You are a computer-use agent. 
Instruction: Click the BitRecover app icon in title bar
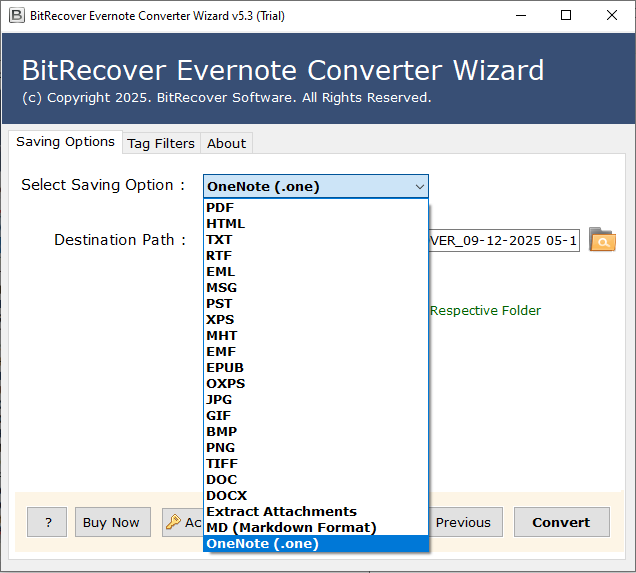17,15
